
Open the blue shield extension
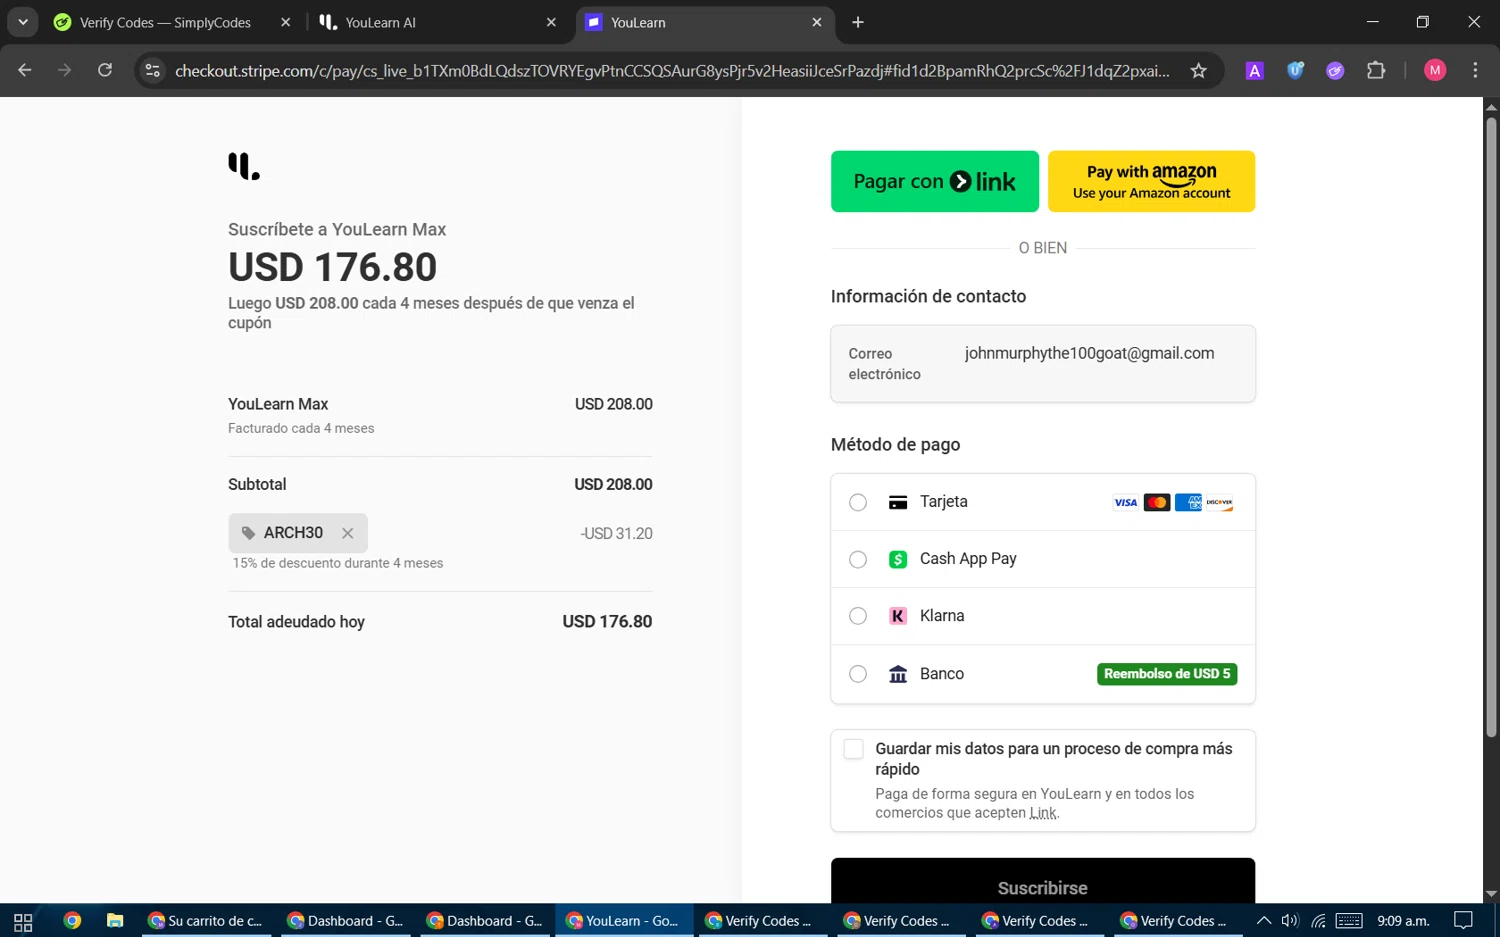1295,70
